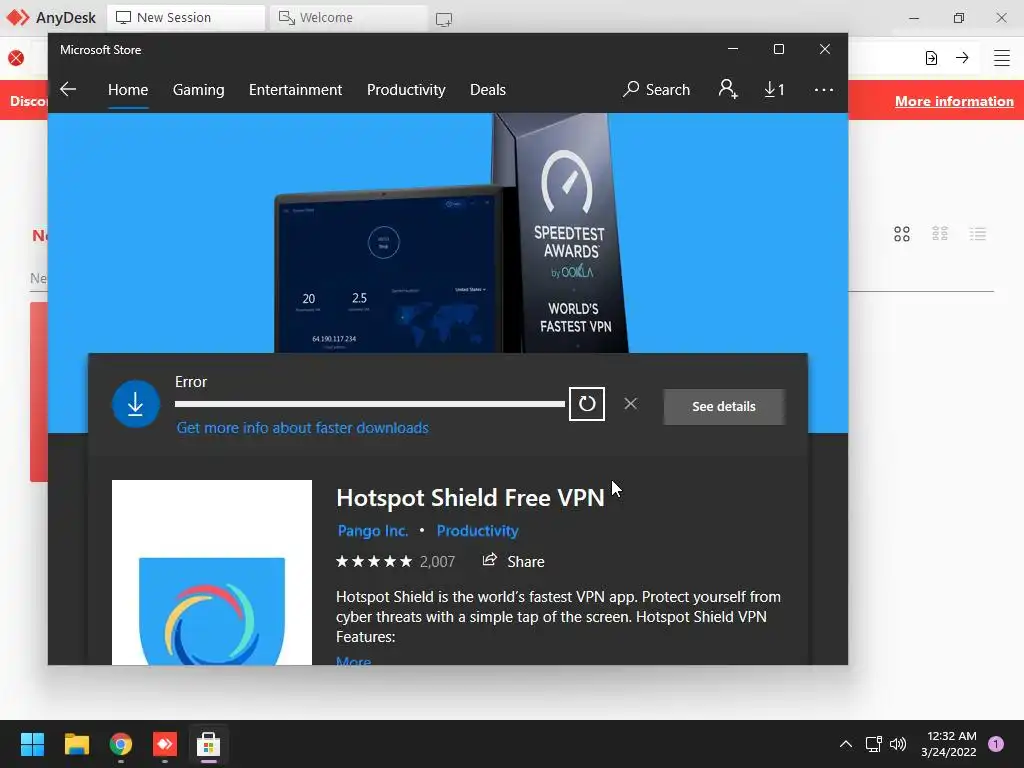Cancel the errored download with X
Screen dimensions: 1024x768
(630, 404)
